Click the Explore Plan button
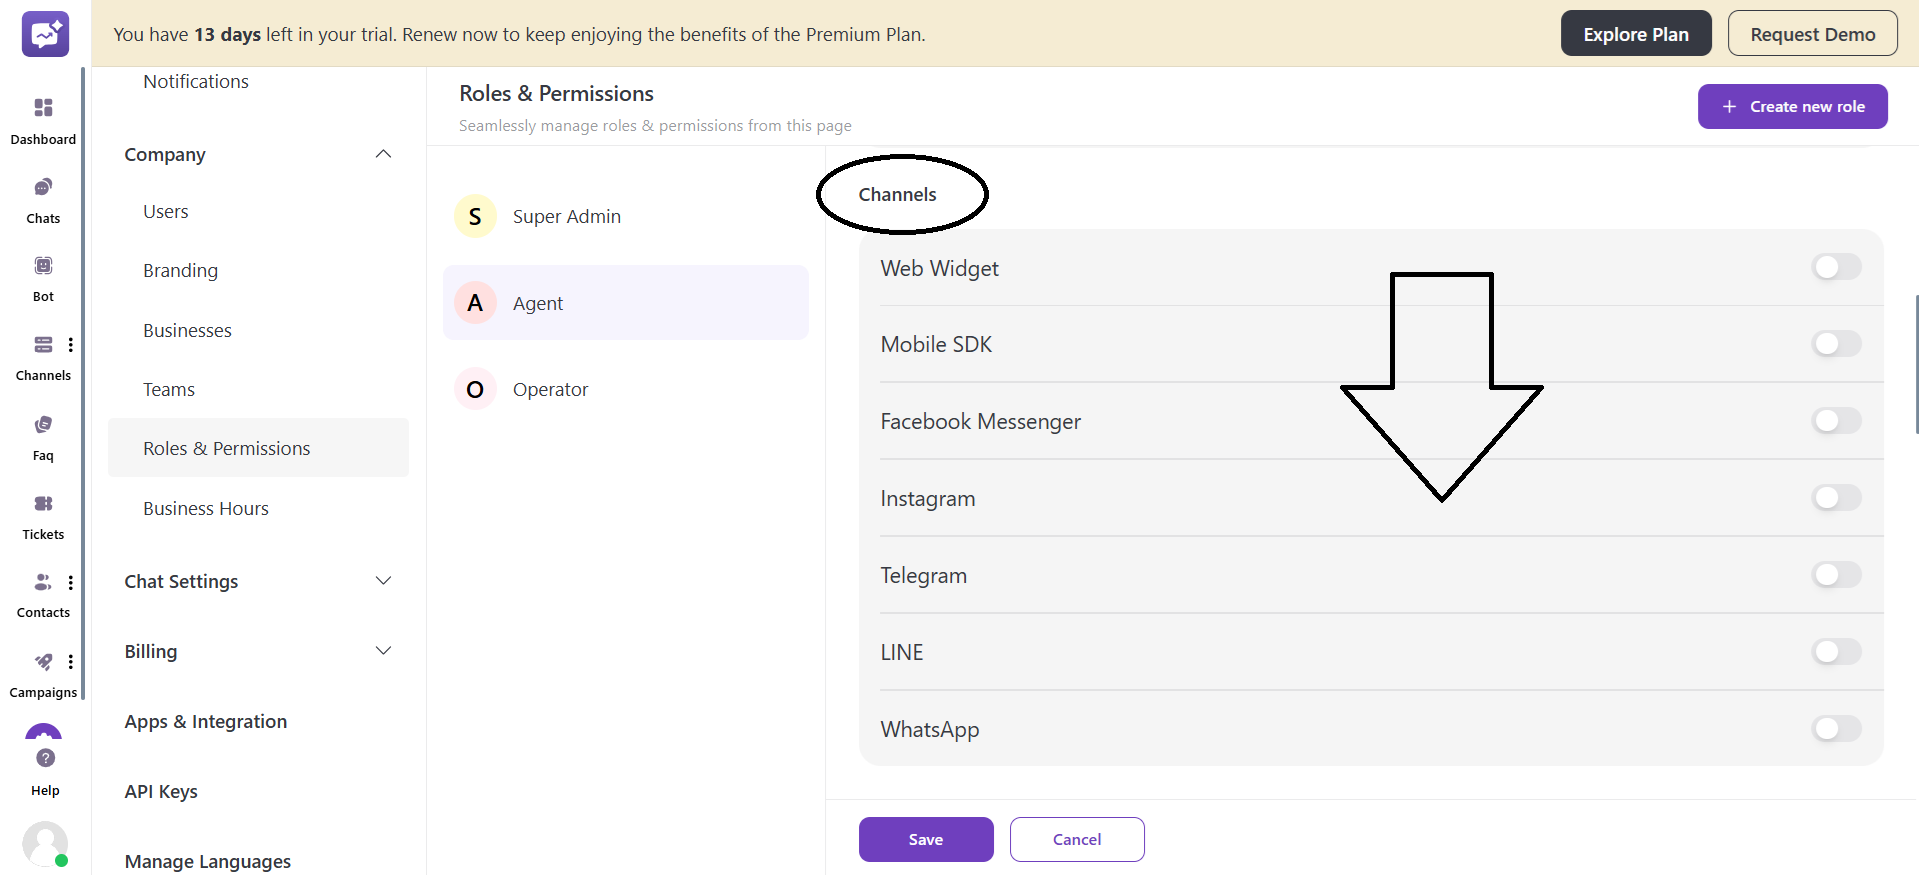This screenshot has height=876, width=1919. click(x=1636, y=34)
